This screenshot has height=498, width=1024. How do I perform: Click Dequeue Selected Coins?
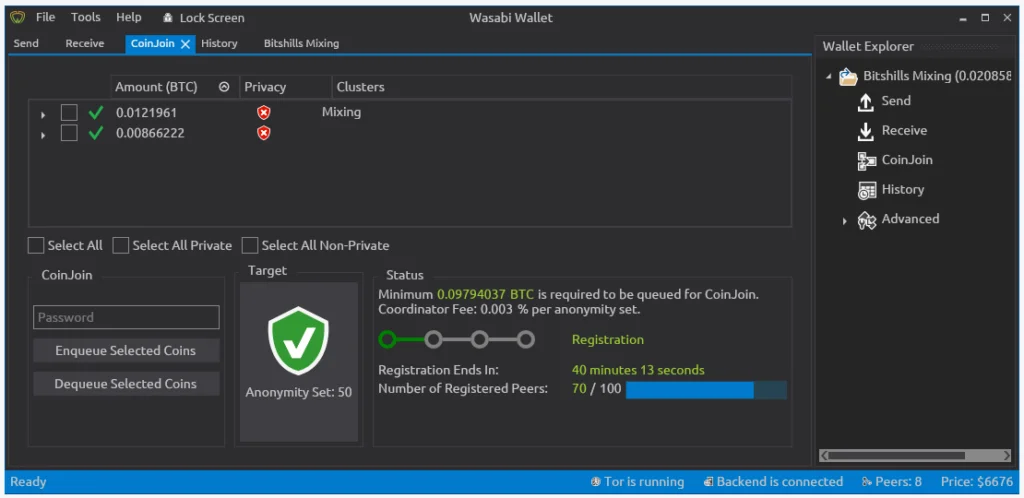pos(126,384)
